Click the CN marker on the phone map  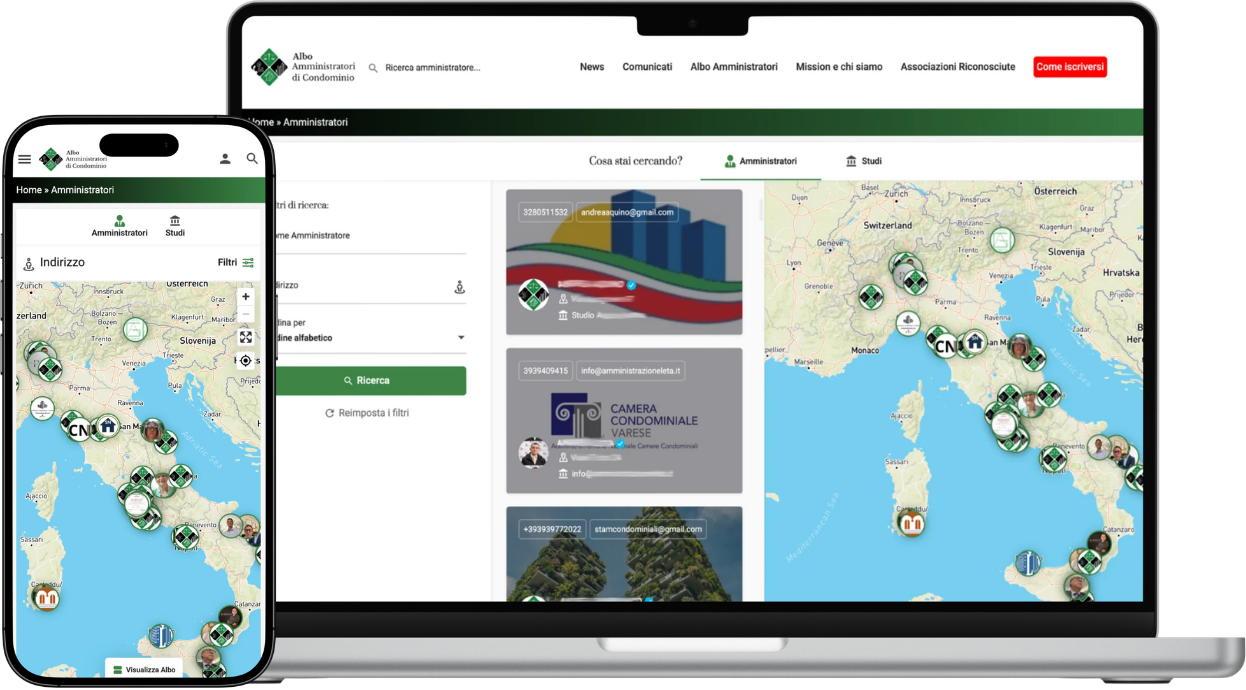(x=79, y=431)
